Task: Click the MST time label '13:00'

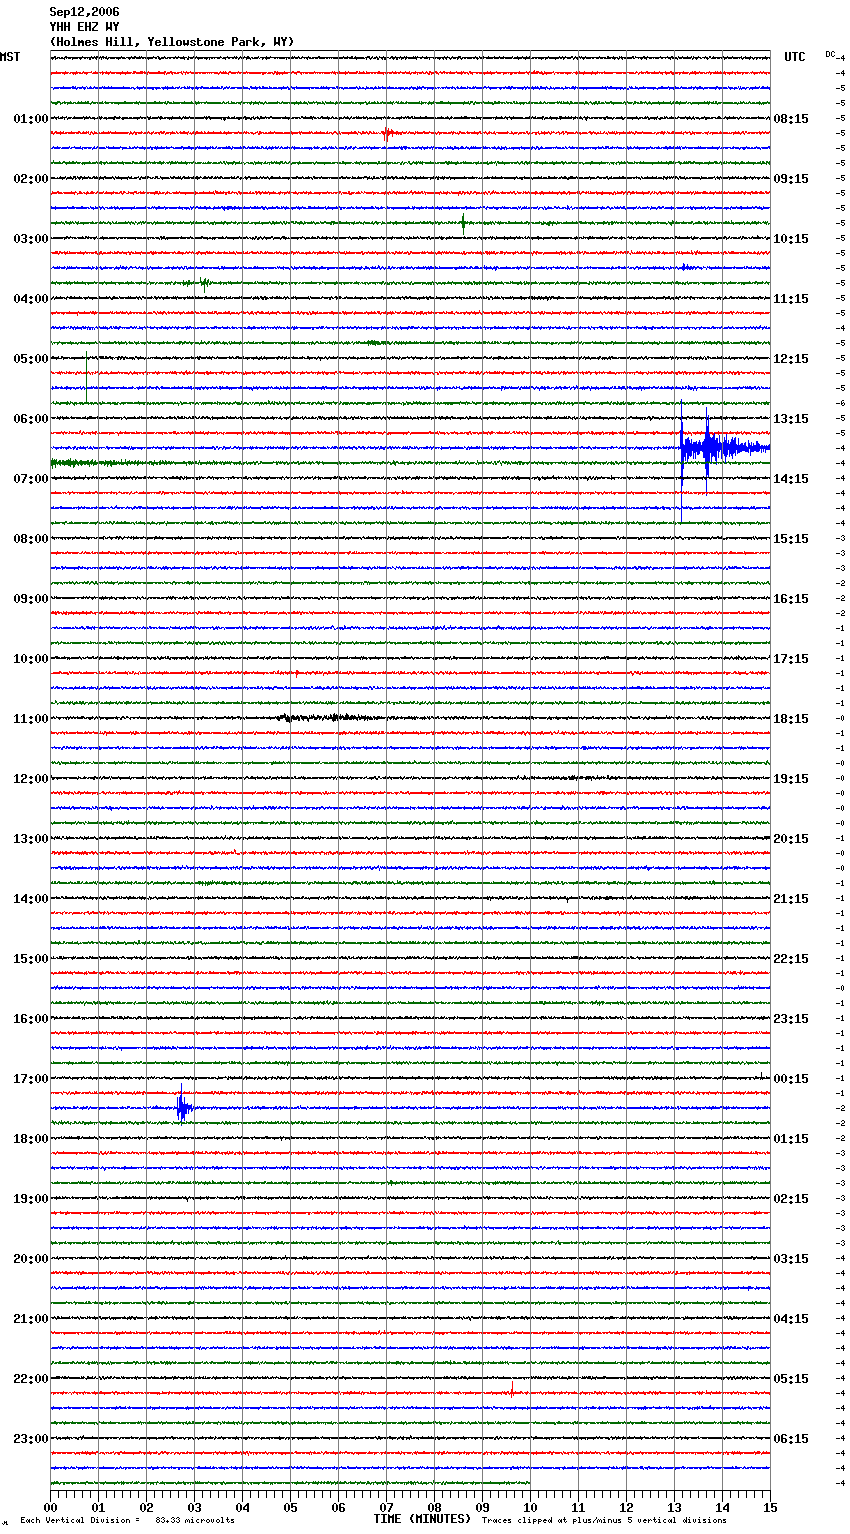Action: 31,839
